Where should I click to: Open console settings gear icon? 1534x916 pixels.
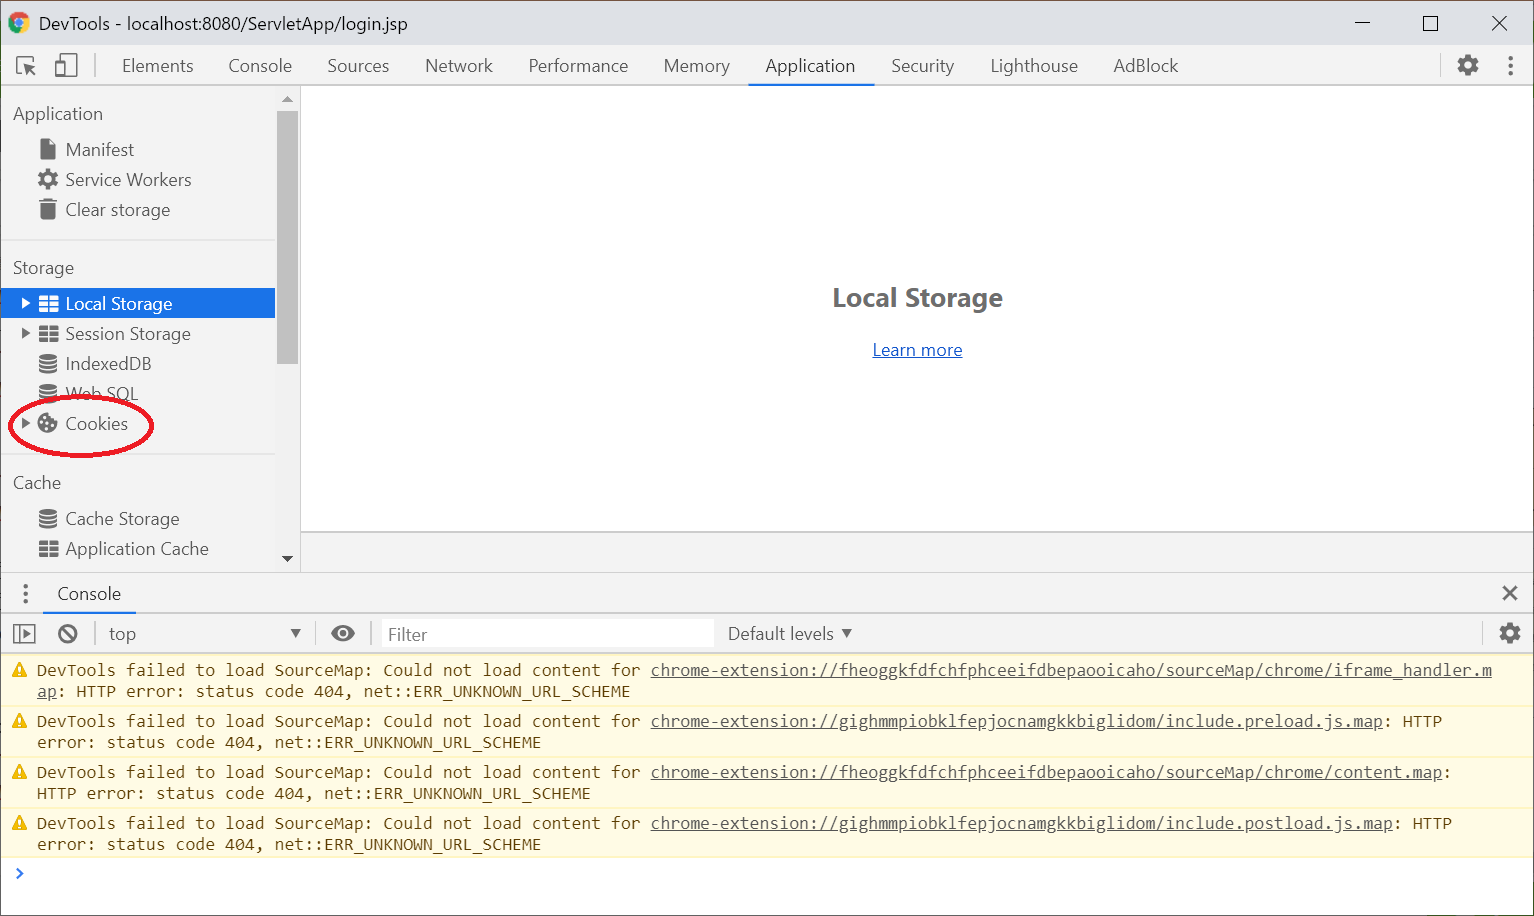[1510, 633]
